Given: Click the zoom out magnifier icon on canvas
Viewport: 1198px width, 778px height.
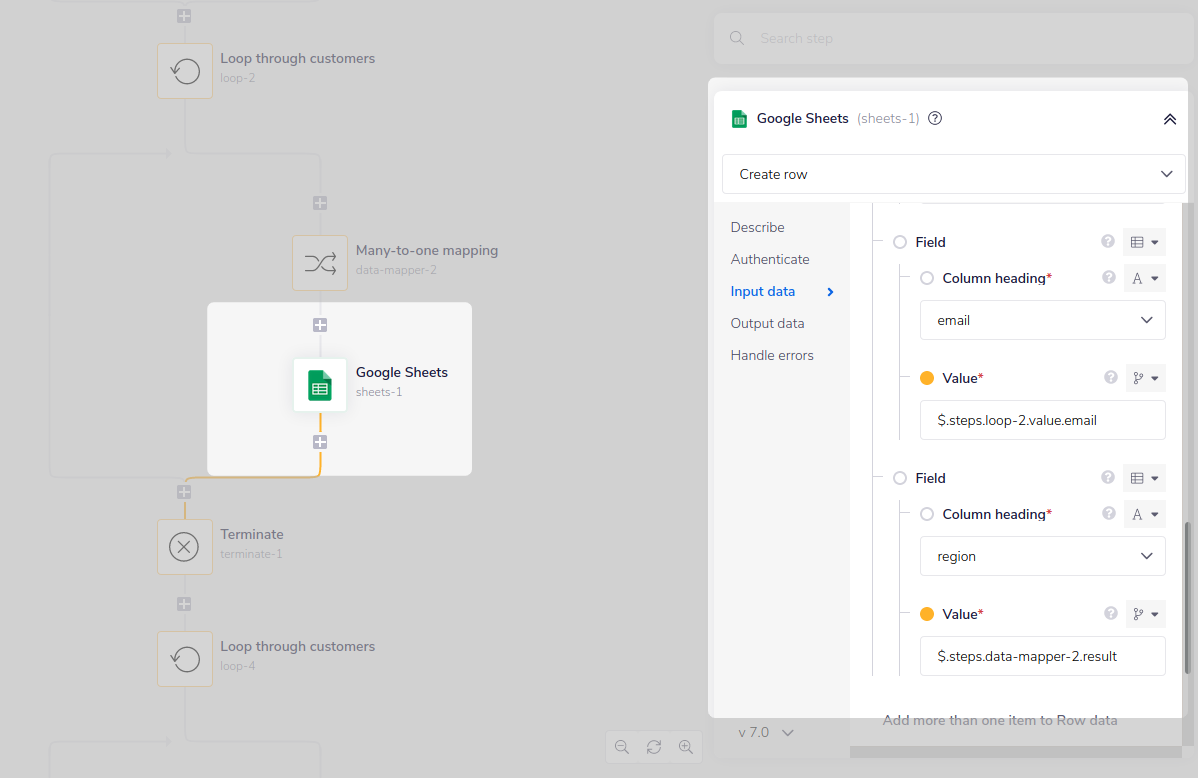Looking at the screenshot, I should click(x=622, y=747).
